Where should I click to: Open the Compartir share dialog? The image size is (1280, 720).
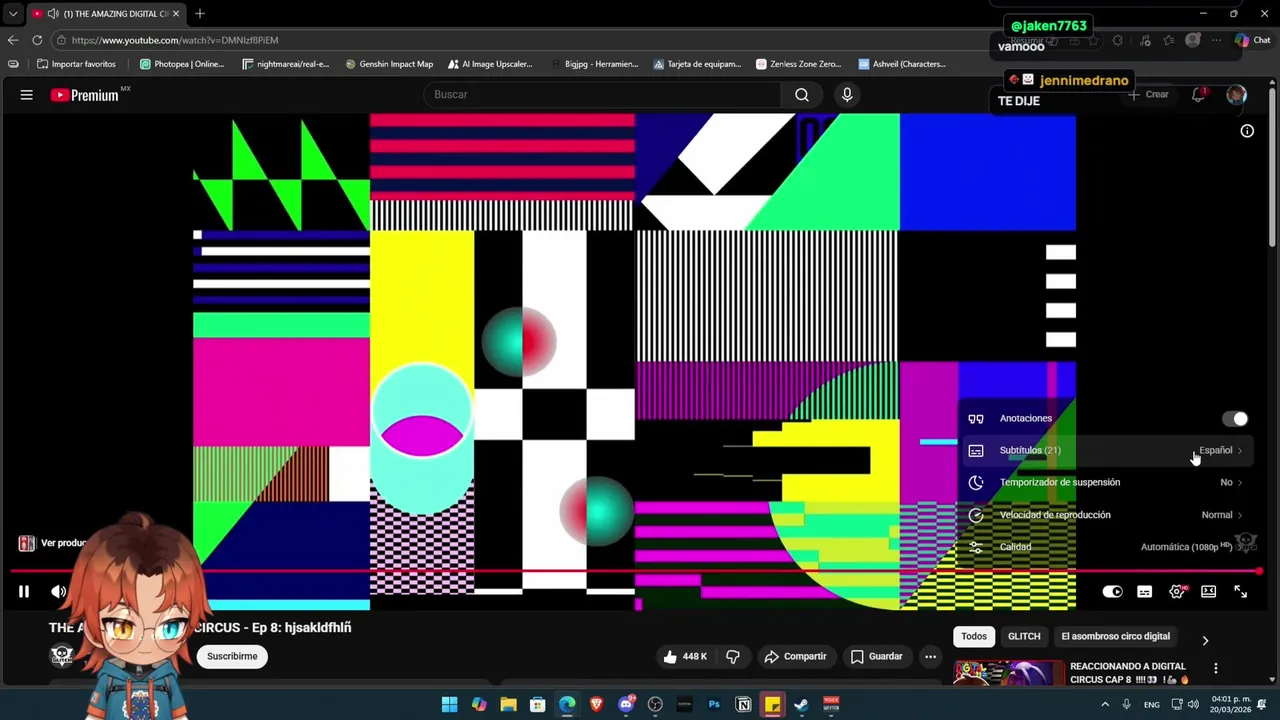[x=795, y=657]
